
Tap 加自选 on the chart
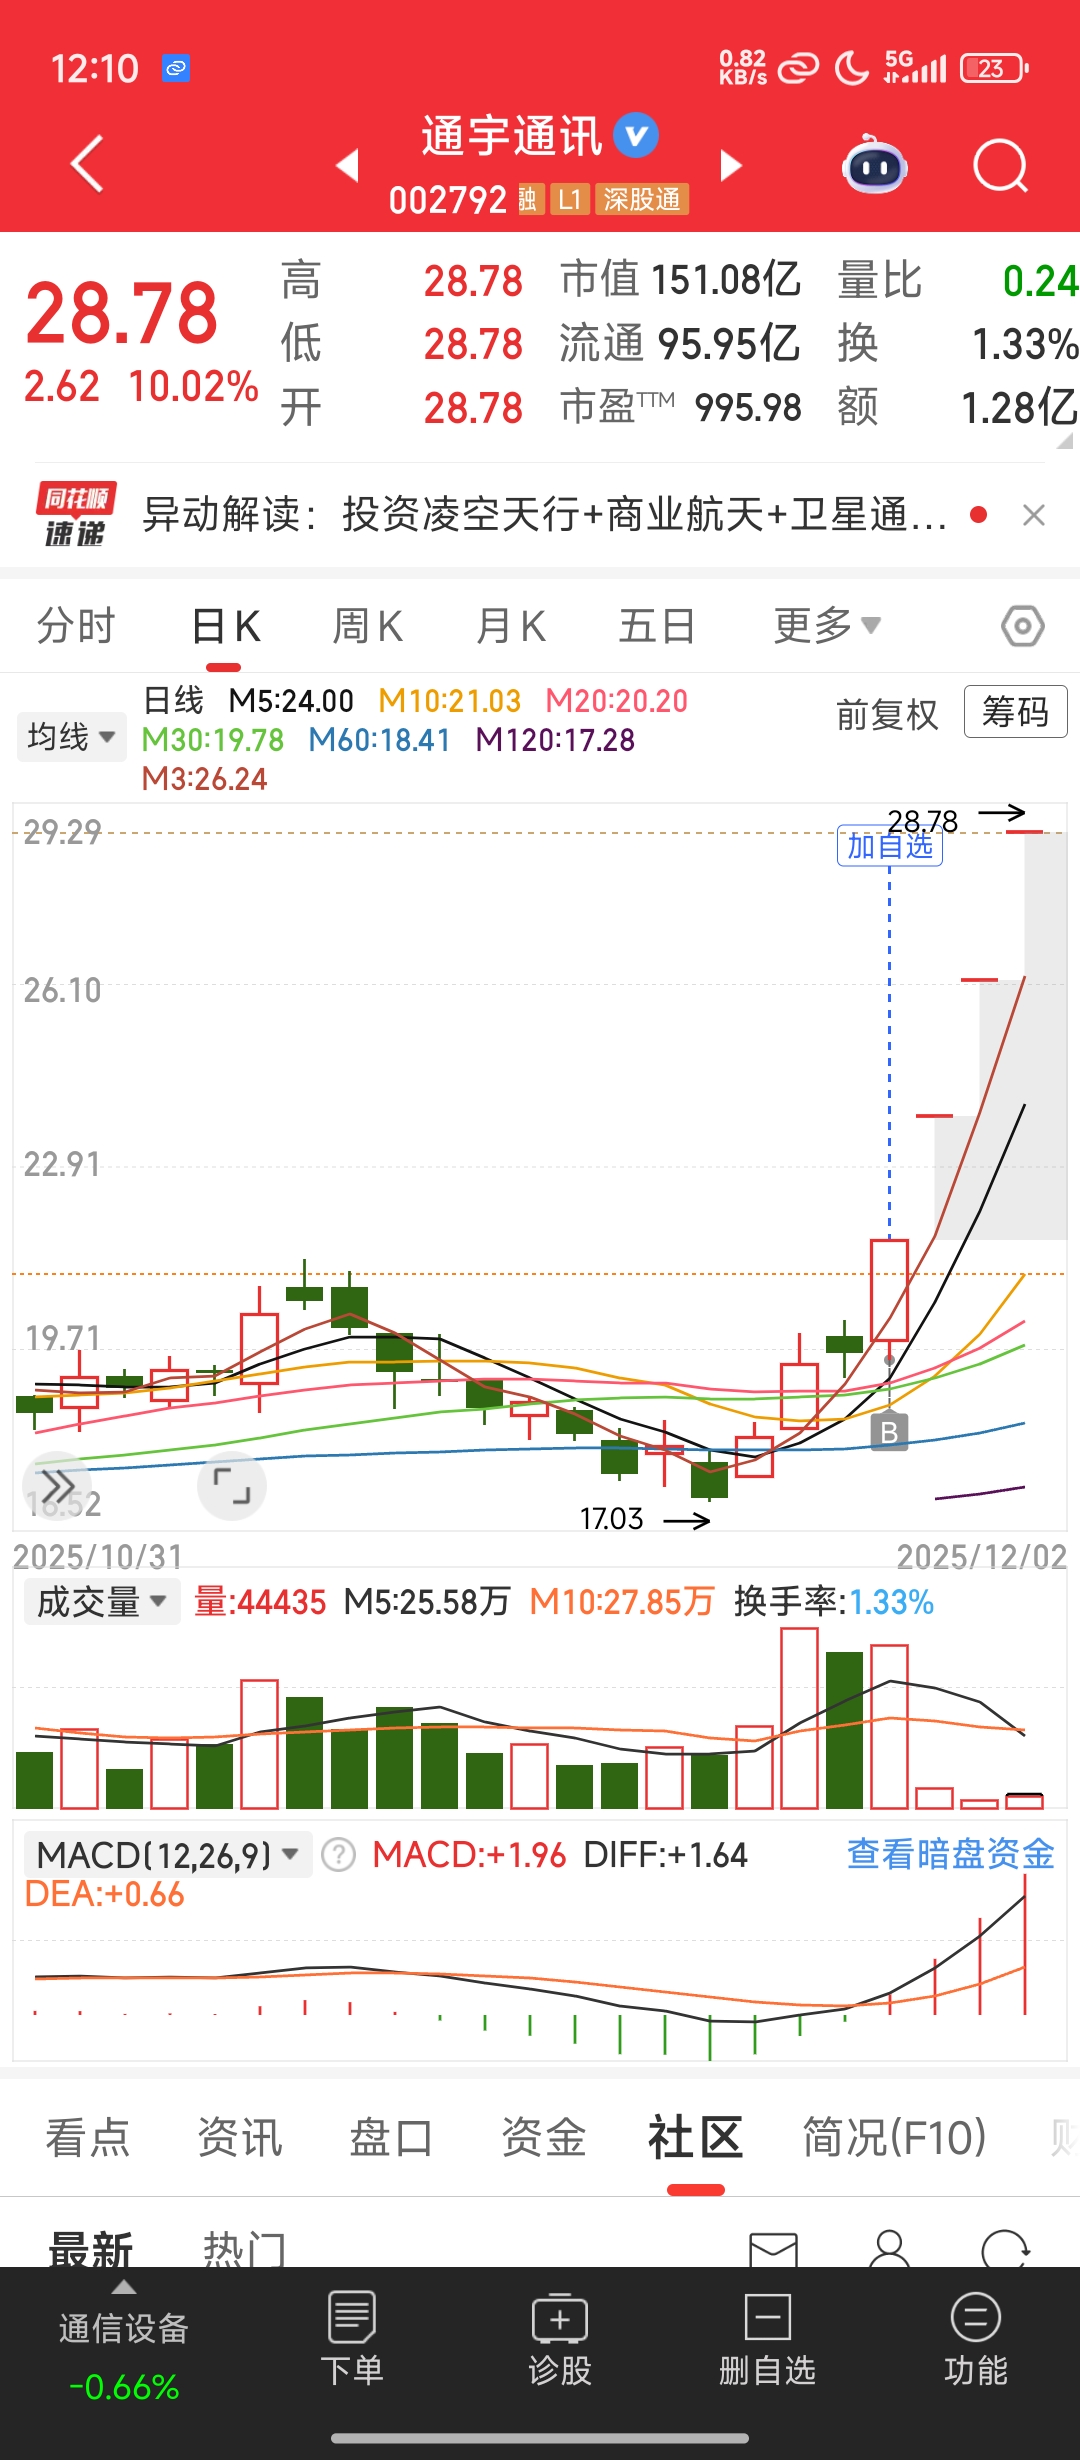[x=889, y=846]
